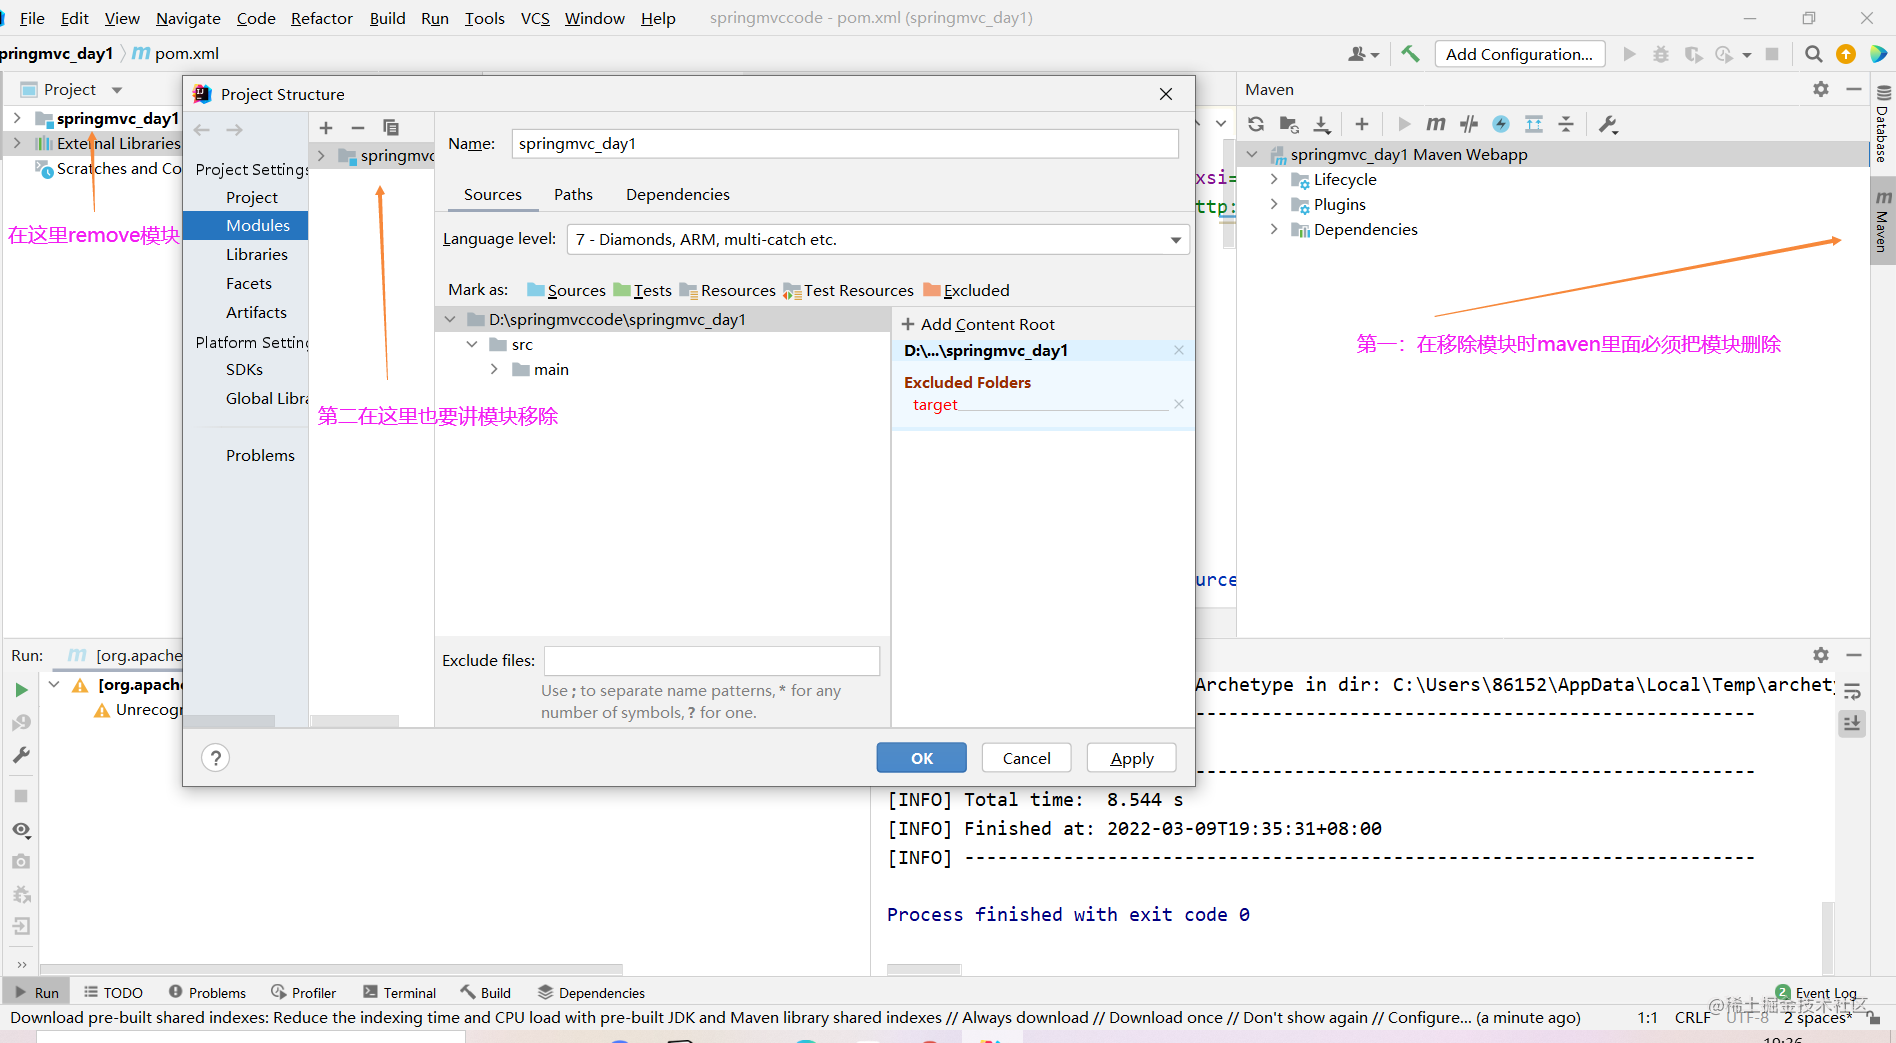Expand Lifecycle in Maven panel
Viewport: 1896px width, 1043px height.
[x=1274, y=179]
